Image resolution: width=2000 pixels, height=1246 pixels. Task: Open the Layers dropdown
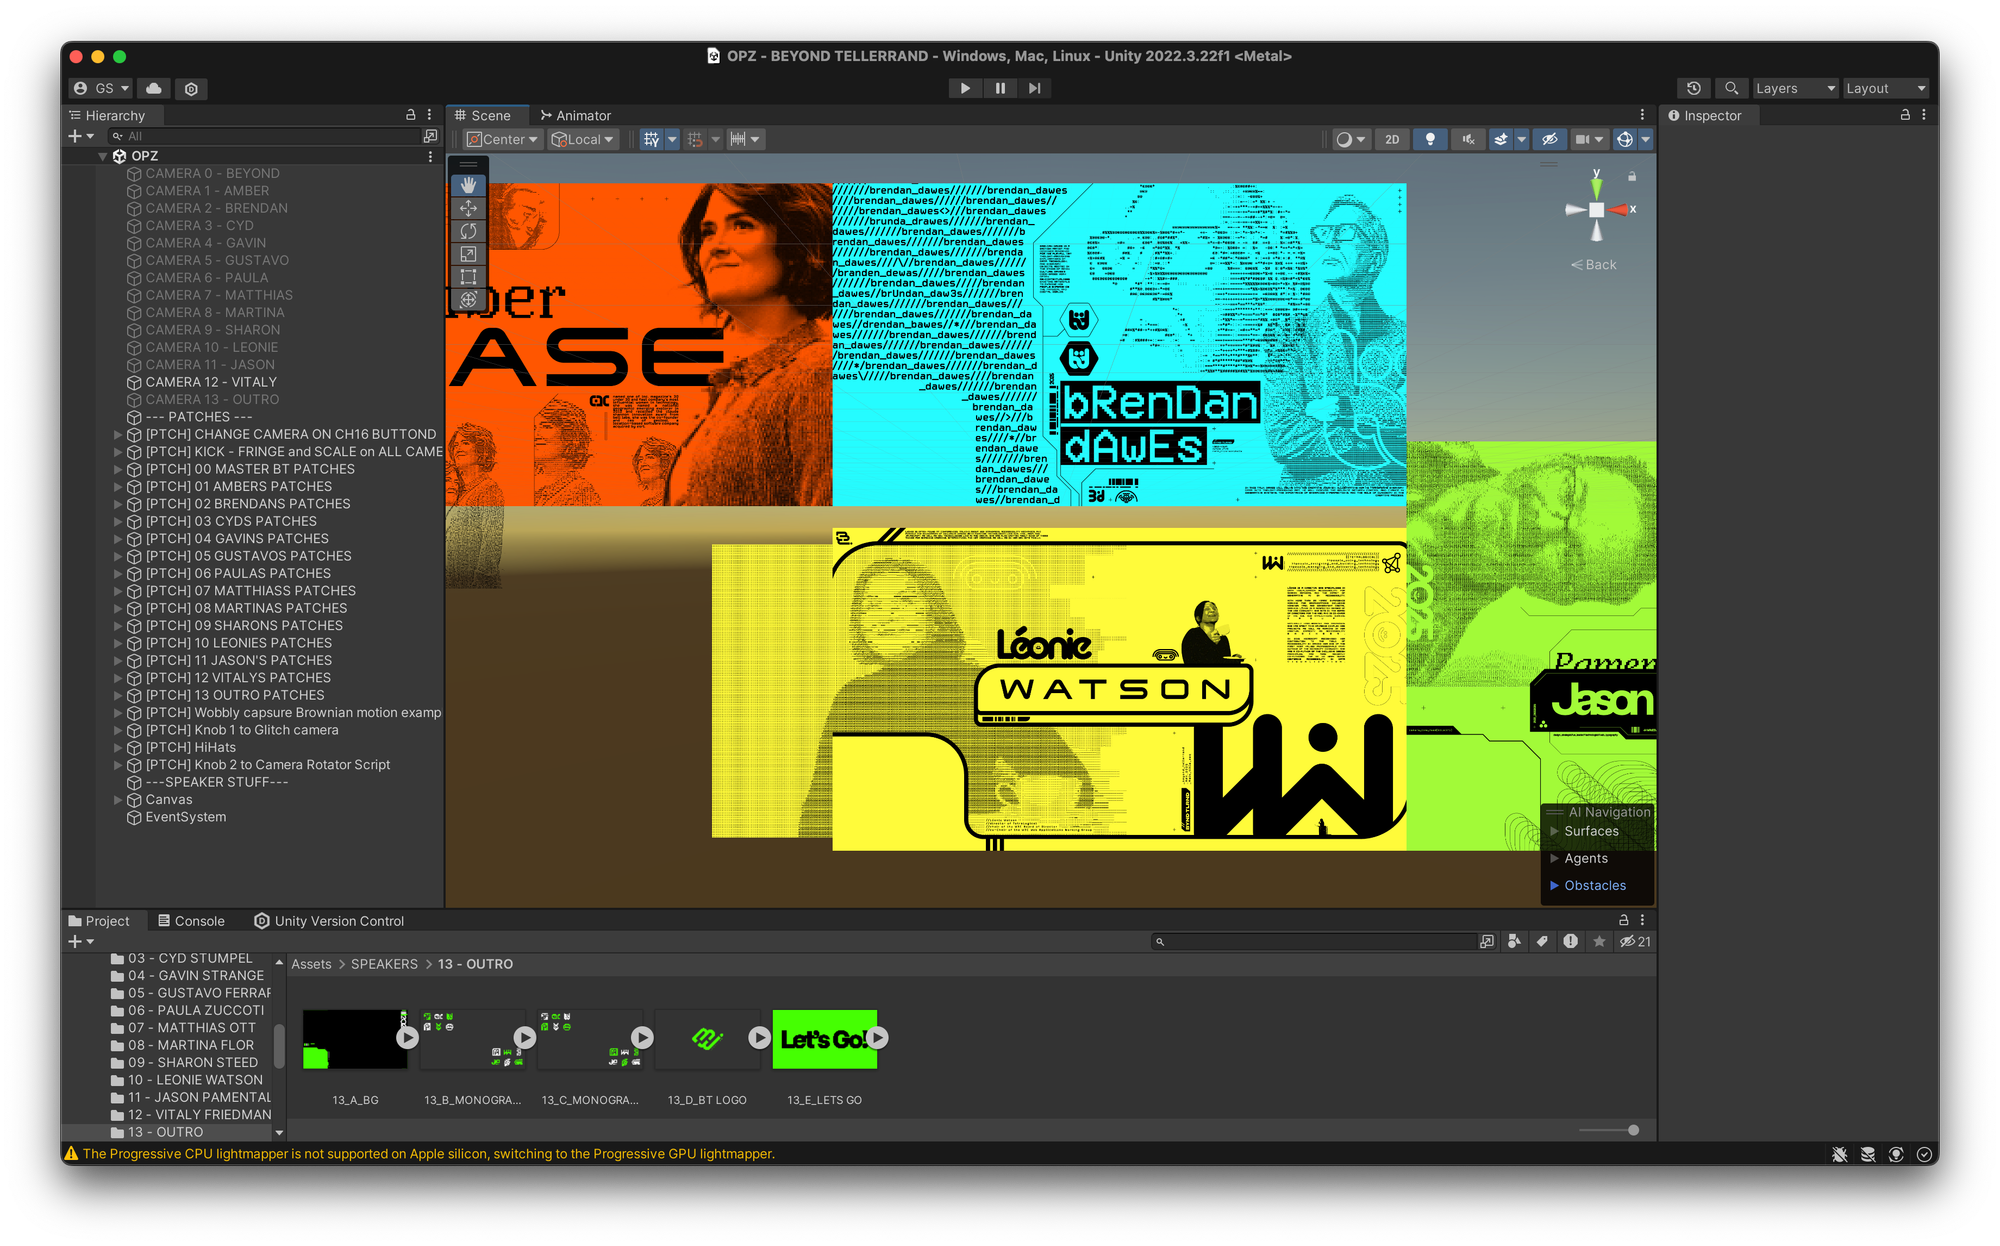click(1796, 88)
